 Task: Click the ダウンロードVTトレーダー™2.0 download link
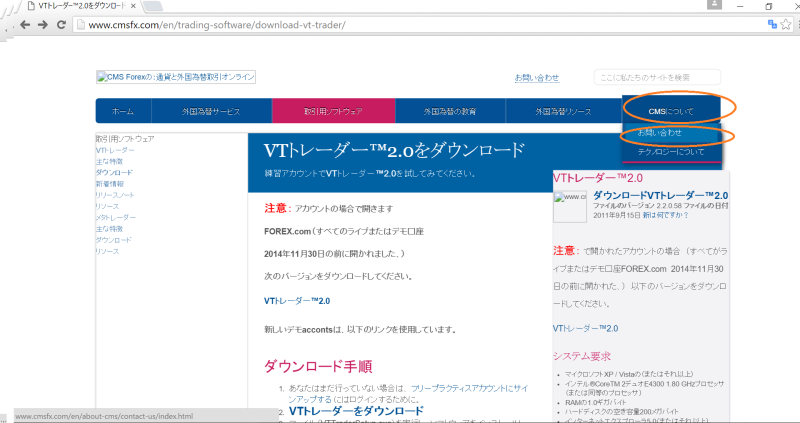(661, 195)
